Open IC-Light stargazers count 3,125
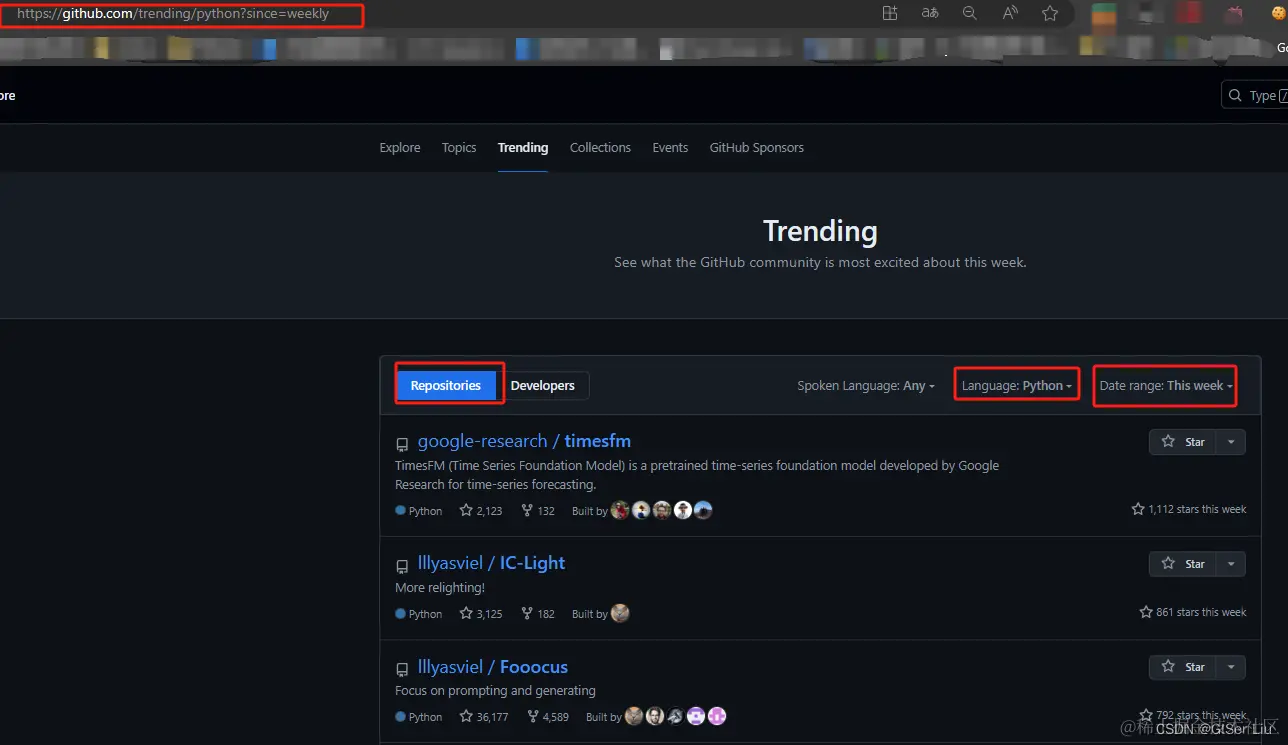The width and height of the screenshot is (1288, 745). coord(481,613)
